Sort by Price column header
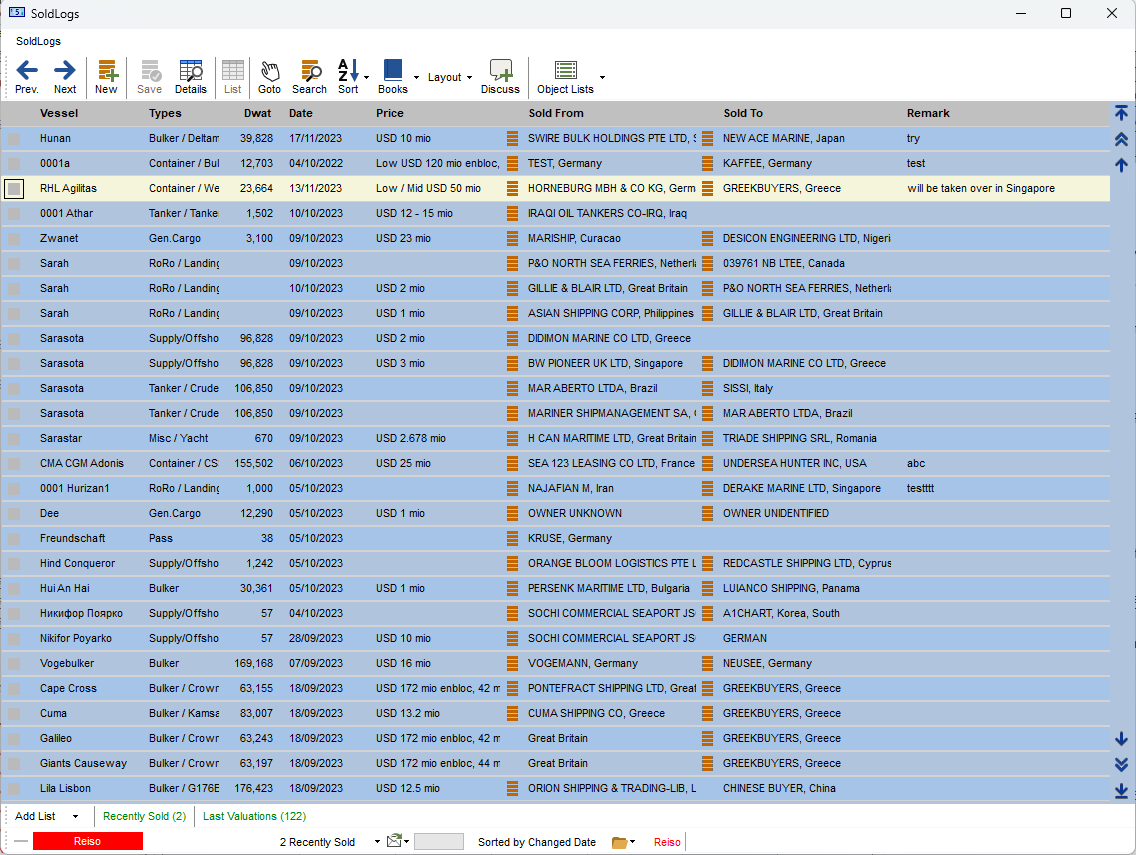 click(x=390, y=113)
